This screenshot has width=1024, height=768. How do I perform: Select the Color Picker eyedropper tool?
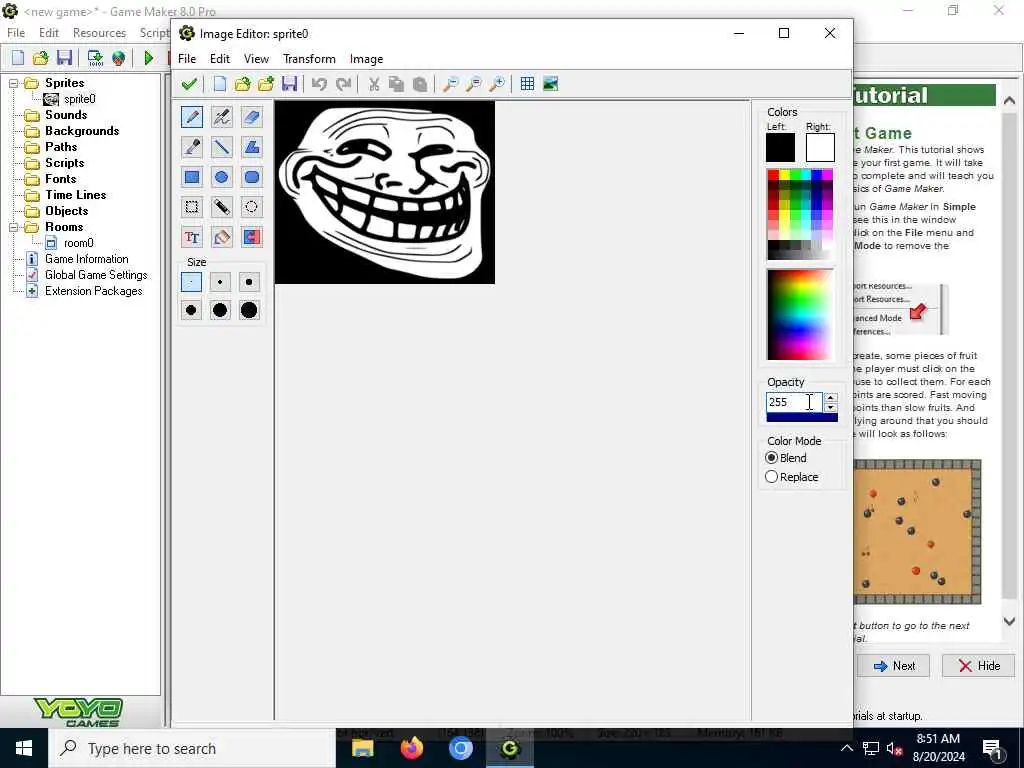192,147
